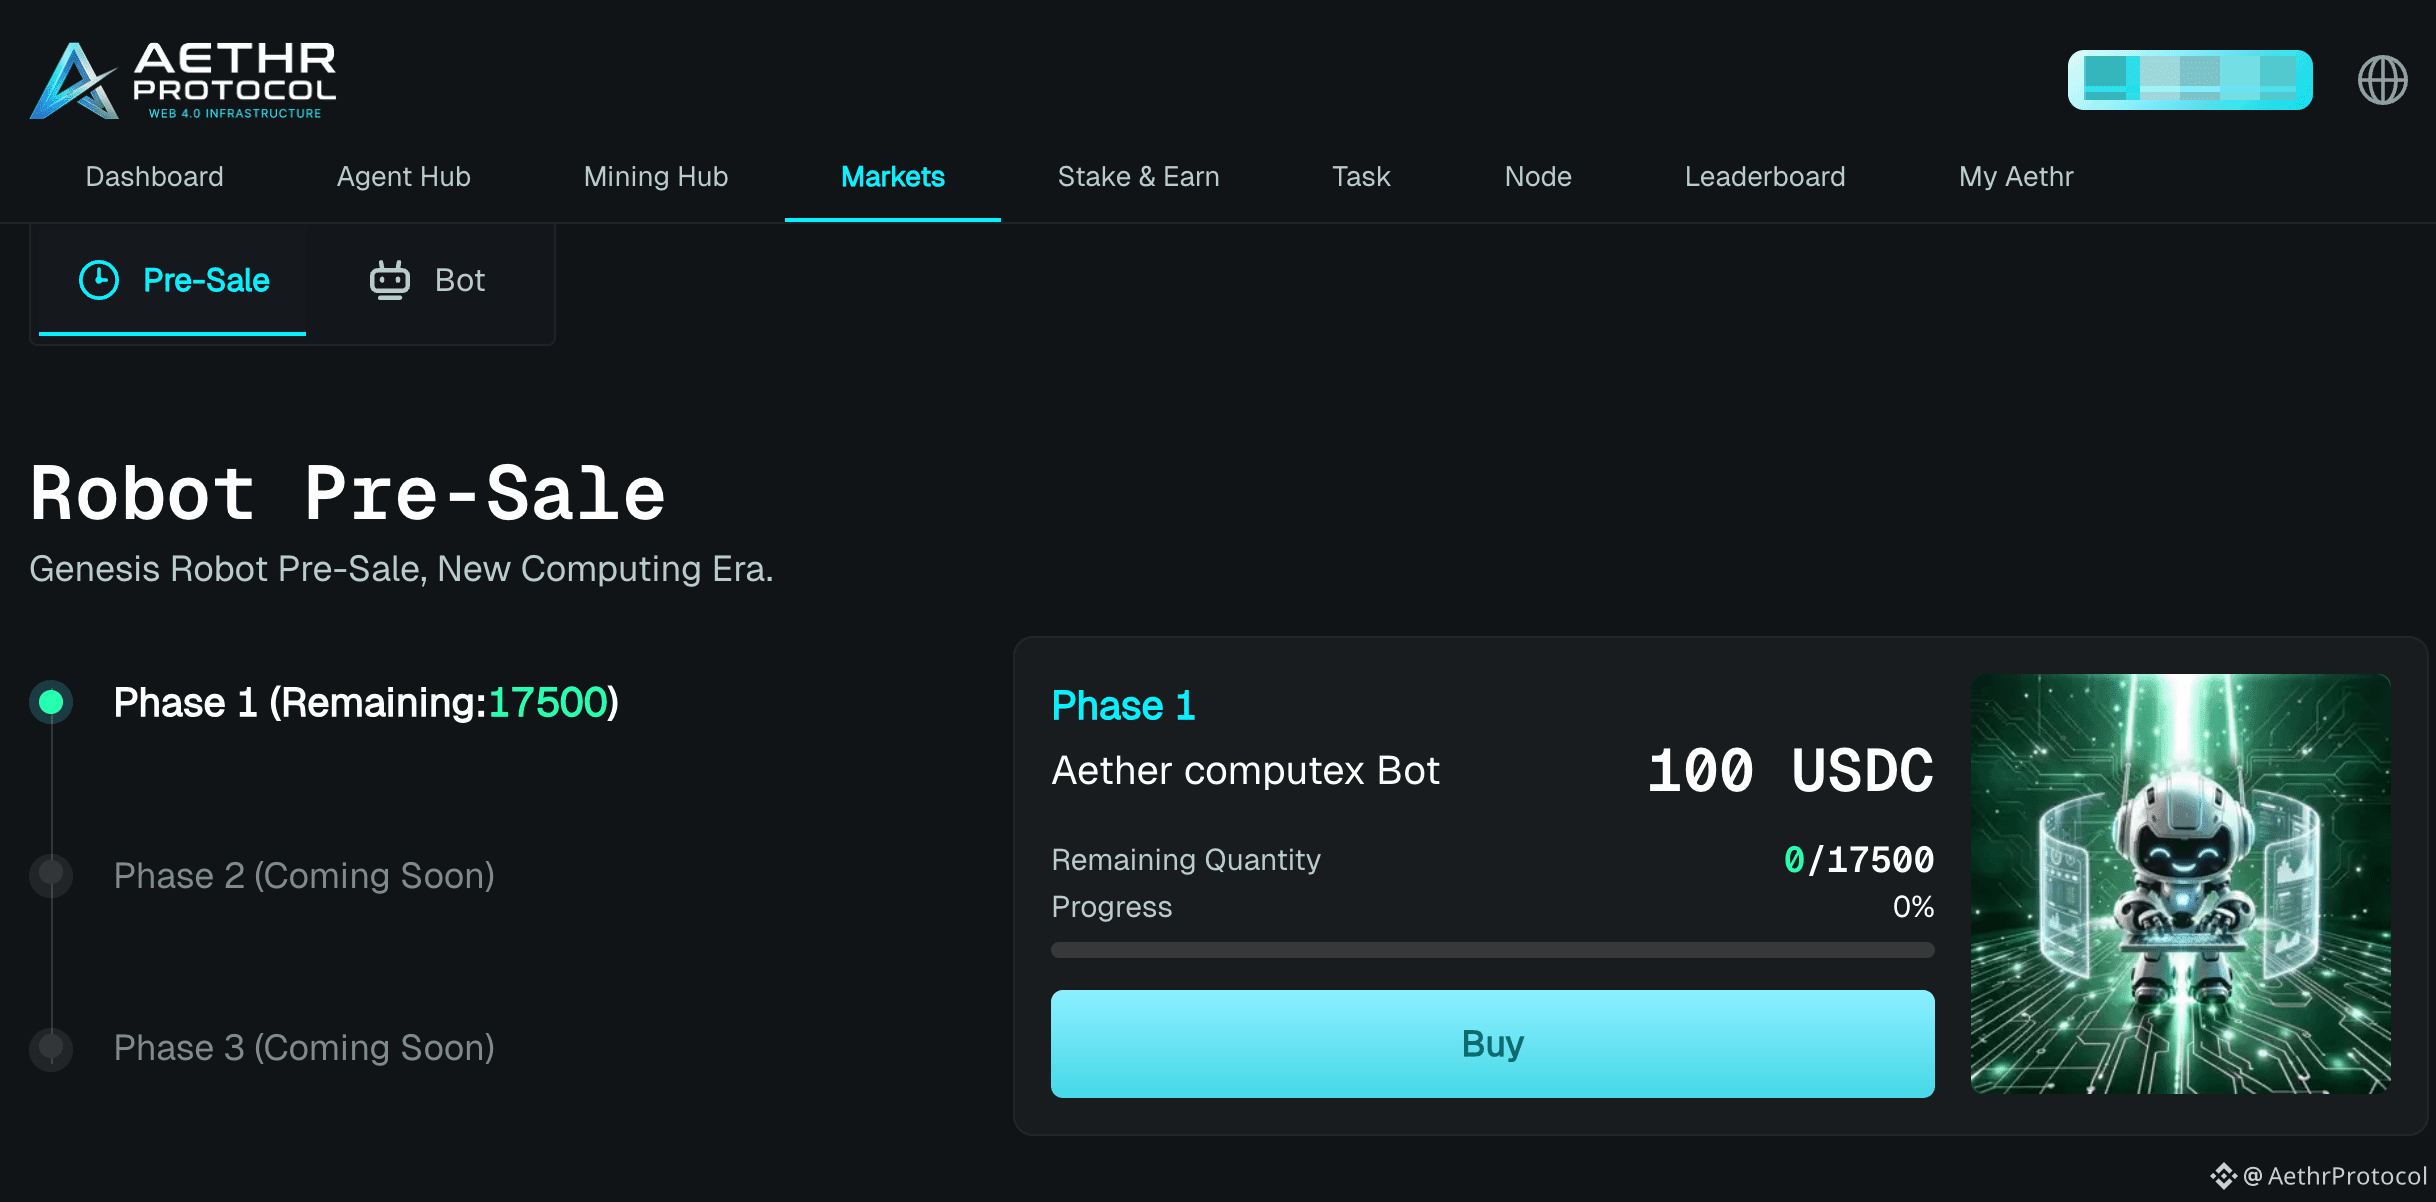Navigate to Task page

[1361, 177]
